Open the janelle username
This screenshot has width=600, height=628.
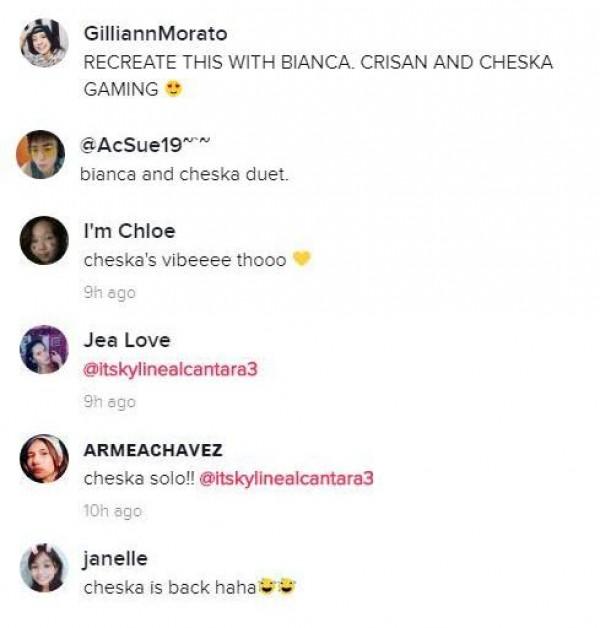(x=115, y=558)
